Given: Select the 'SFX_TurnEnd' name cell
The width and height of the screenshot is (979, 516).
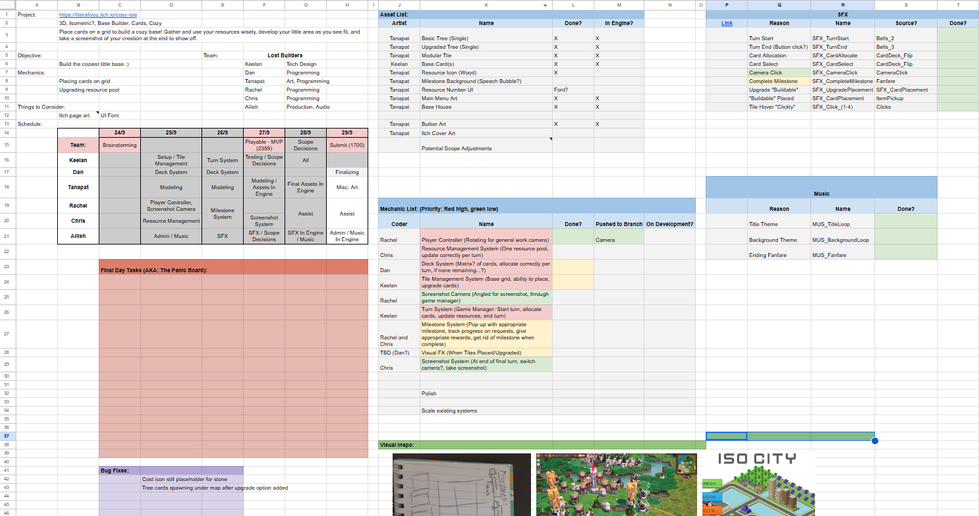Looking at the screenshot, I should [842, 47].
